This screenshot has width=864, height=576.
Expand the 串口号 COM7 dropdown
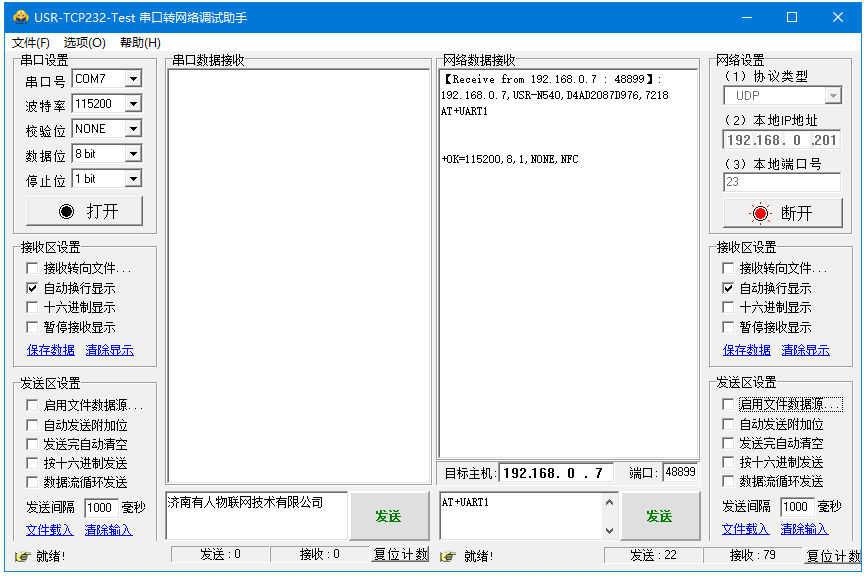133,79
